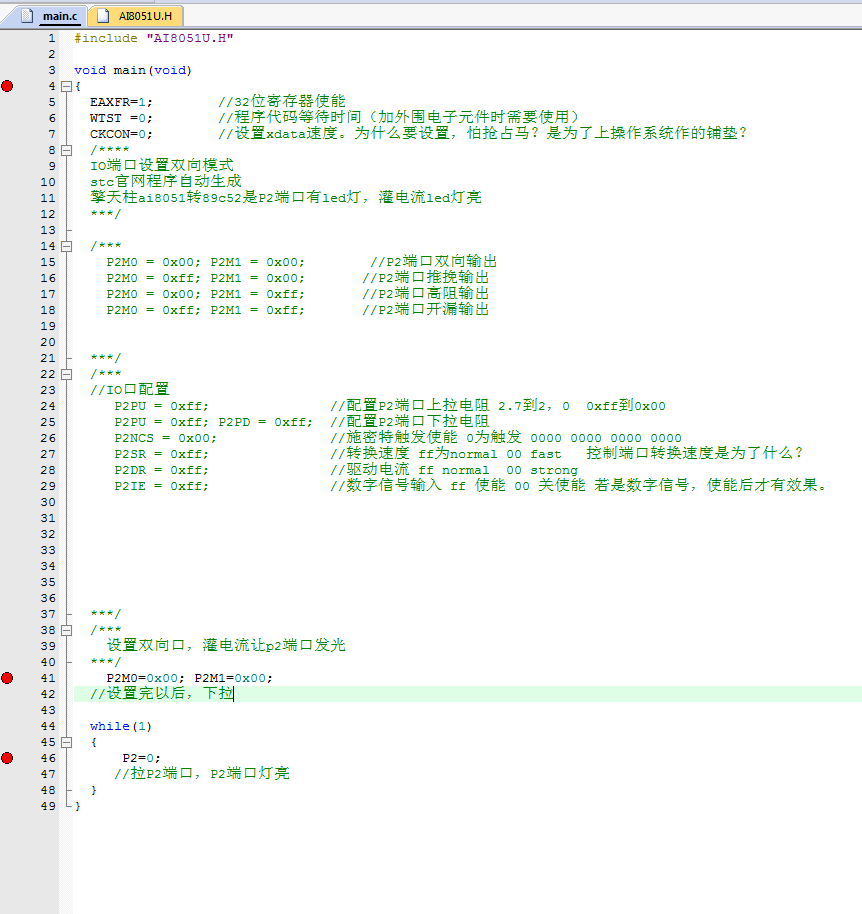Image resolution: width=862 pixels, height=914 pixels.
Task: Click the file icon on AI8051U.H tab
Action: tap(102, 16)
